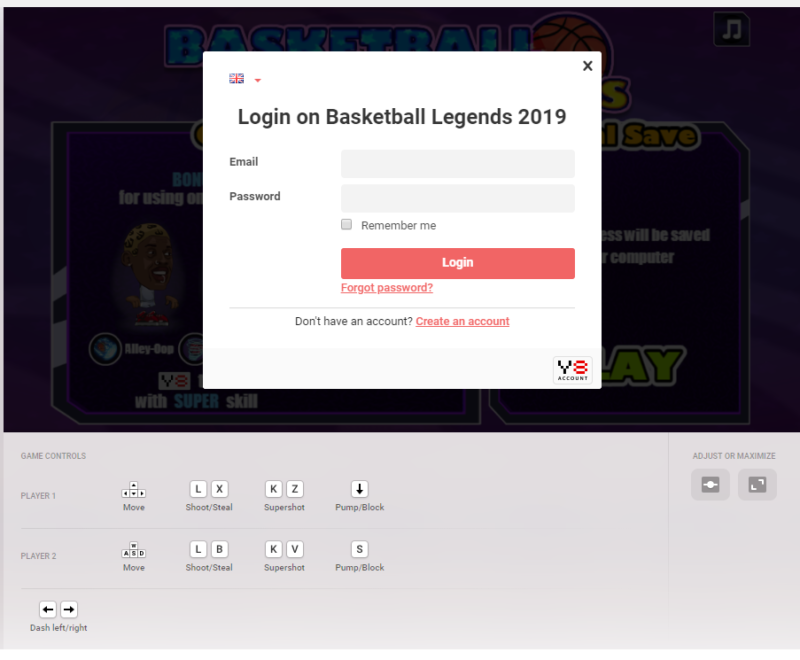Expand the language dropdown arrow
Screen dimensions: 800x660
(x=258, y=80)
